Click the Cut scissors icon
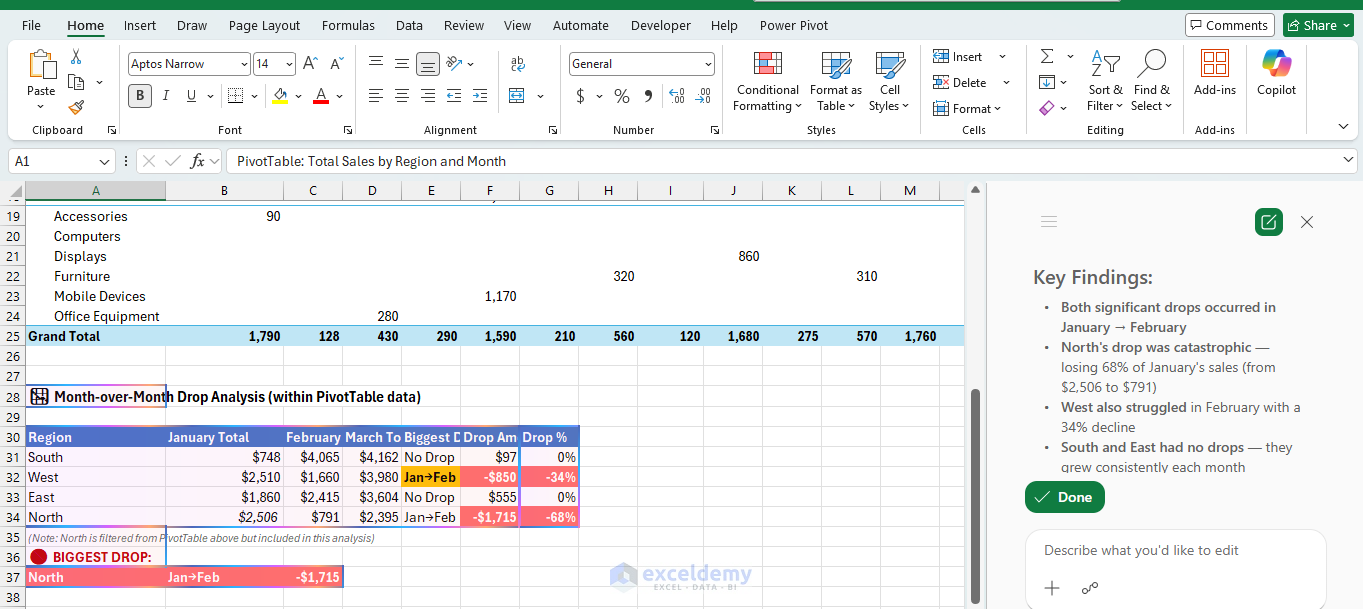This screenshot has width=1363, height=609. [76, 57]
